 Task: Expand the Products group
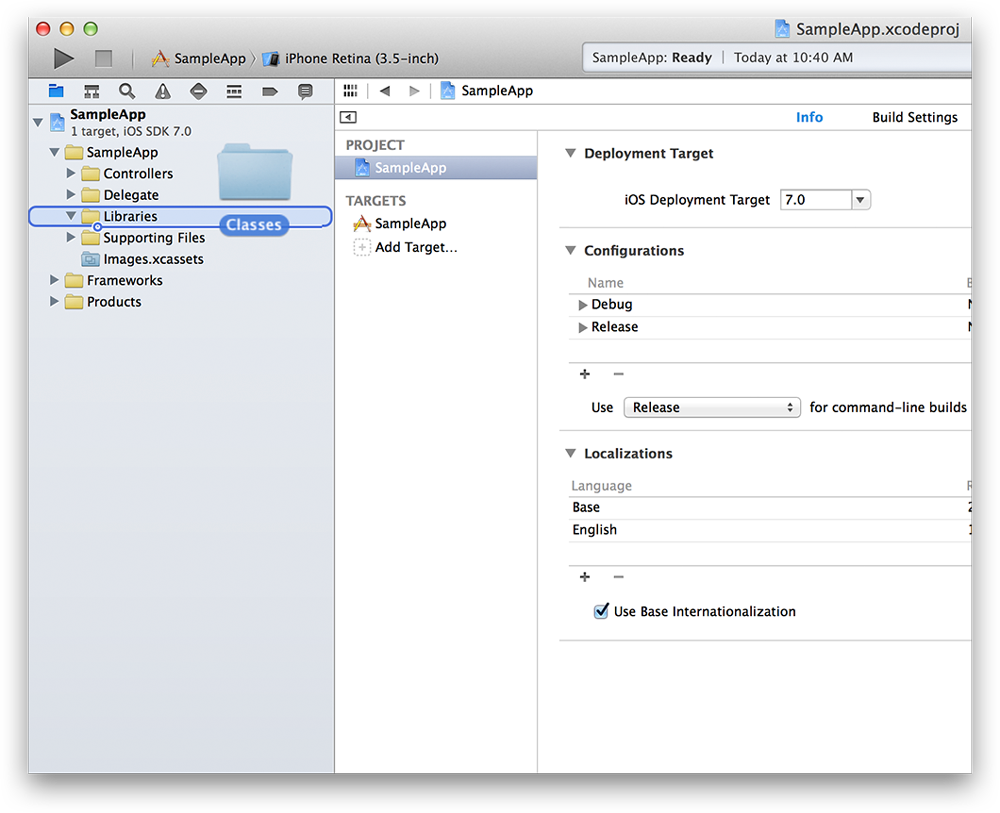(x=54, y=302)
